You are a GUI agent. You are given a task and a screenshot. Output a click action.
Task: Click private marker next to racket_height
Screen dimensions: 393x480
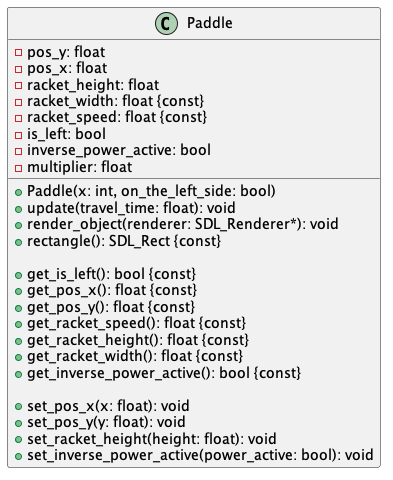pos(18,86)
